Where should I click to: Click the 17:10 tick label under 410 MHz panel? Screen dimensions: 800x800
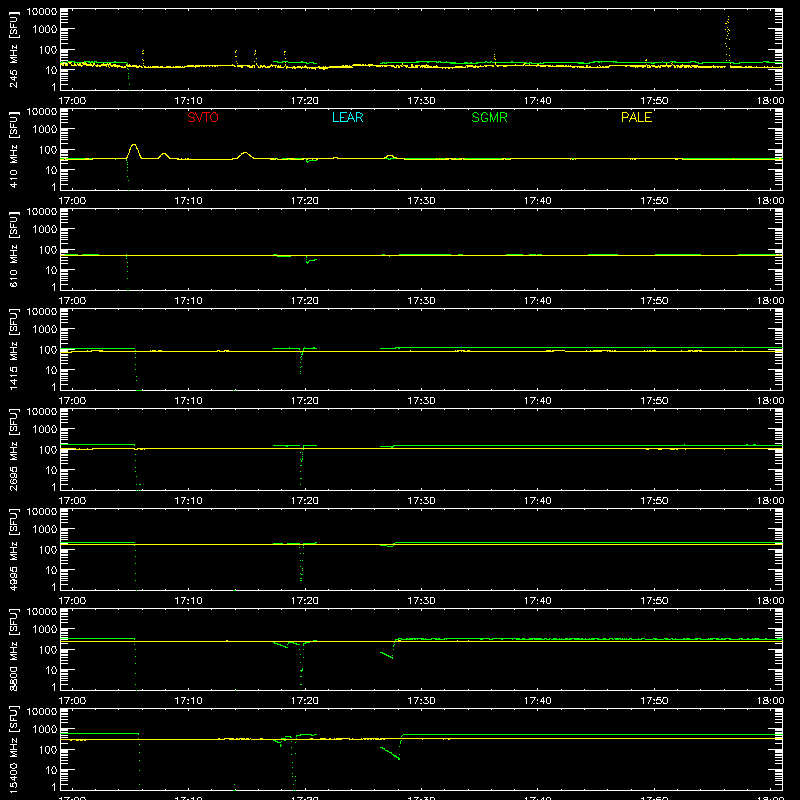188,201
